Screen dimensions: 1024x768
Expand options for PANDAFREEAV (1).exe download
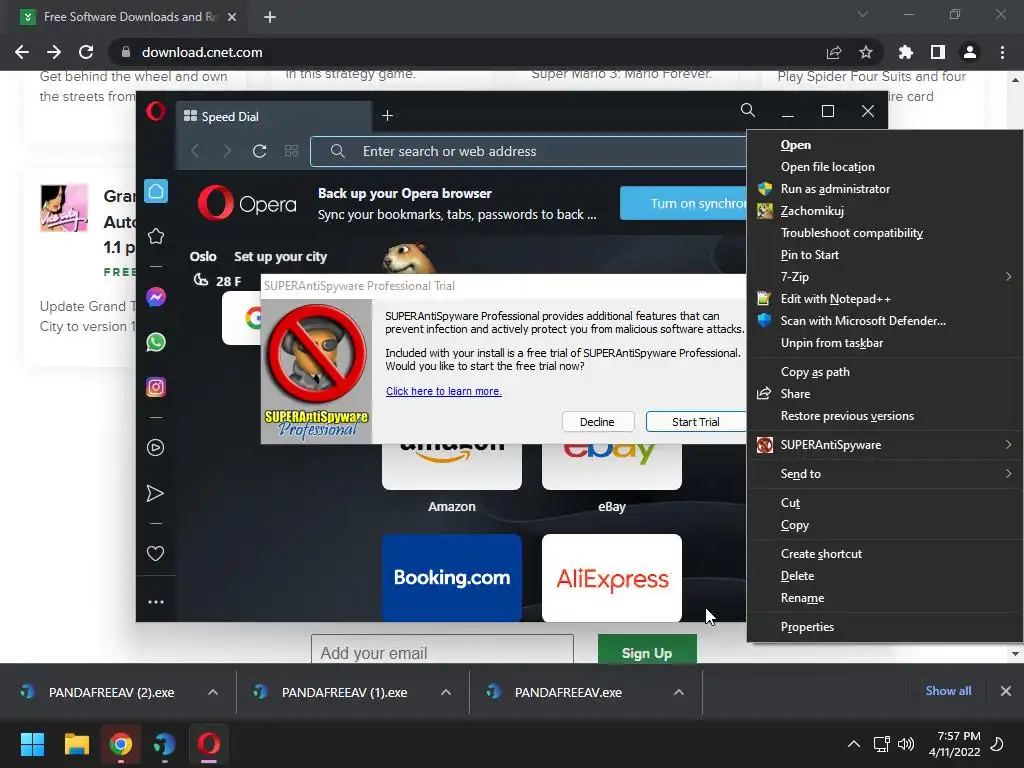coord(446,692)
